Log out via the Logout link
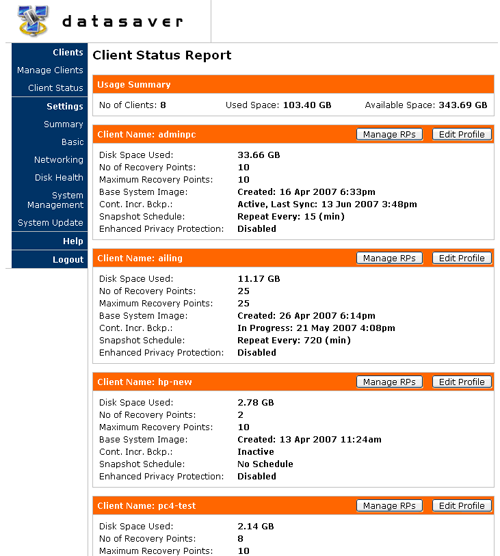The image size is (500, 556). (68, 260)
